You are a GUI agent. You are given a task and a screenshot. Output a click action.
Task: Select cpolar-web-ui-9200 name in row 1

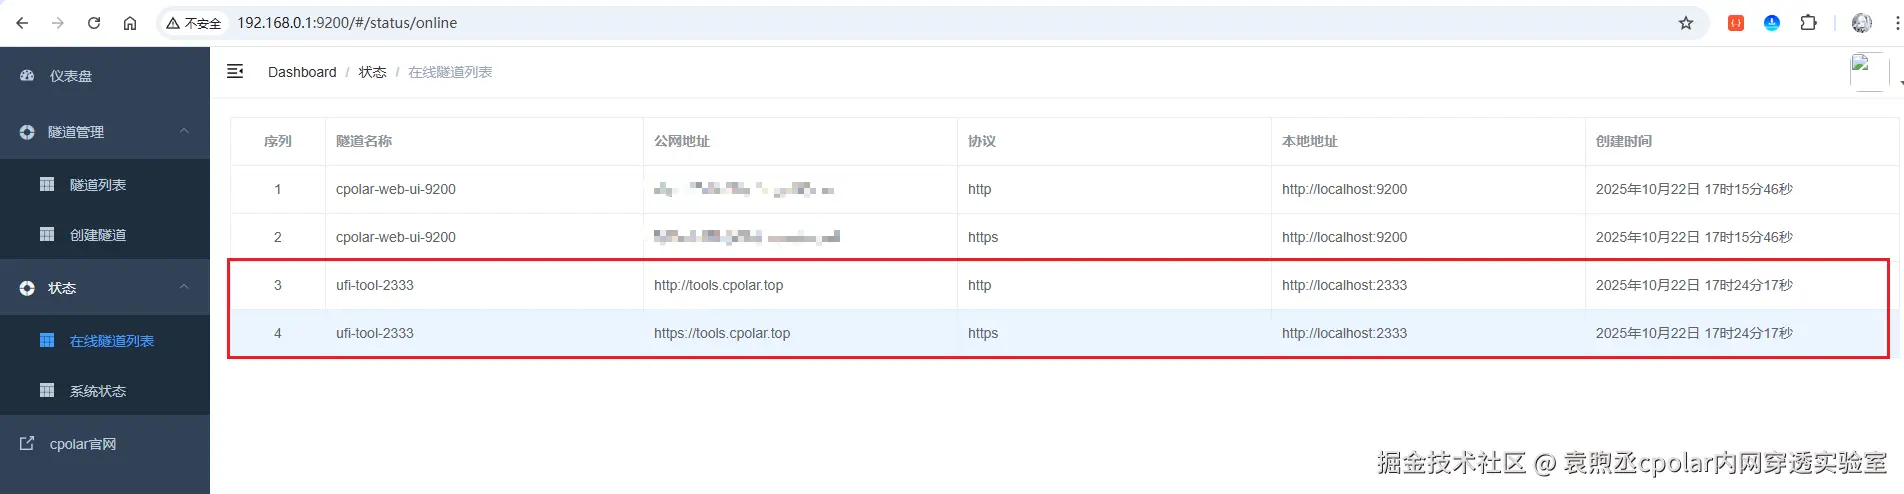pos(396,189)
